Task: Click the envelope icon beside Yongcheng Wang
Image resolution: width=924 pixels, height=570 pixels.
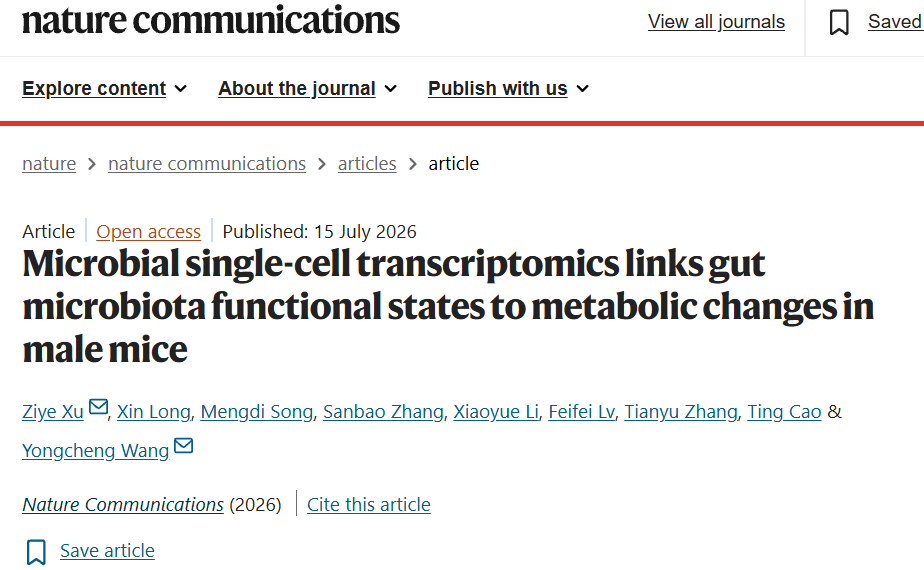Action: (183, 446)
